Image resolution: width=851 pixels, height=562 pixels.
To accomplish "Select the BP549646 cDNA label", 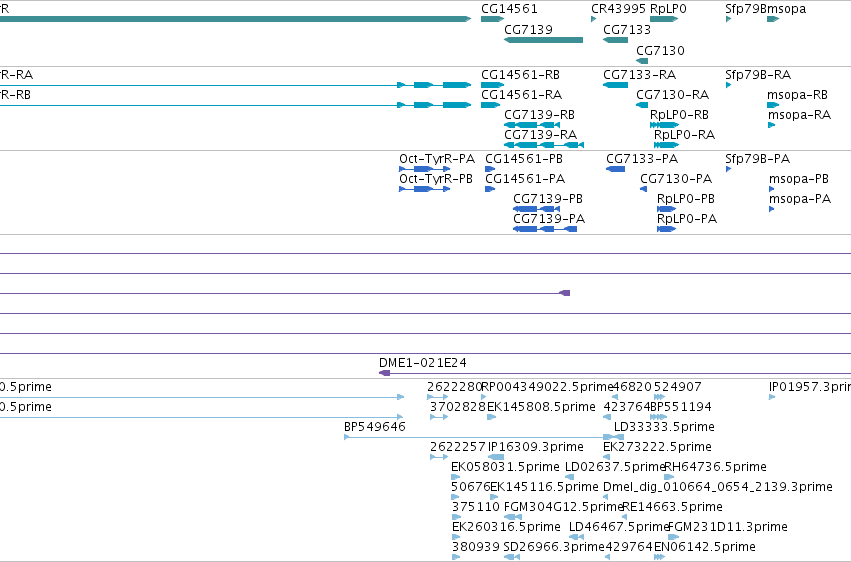I will pyautogui.click(x=374, y=427).
